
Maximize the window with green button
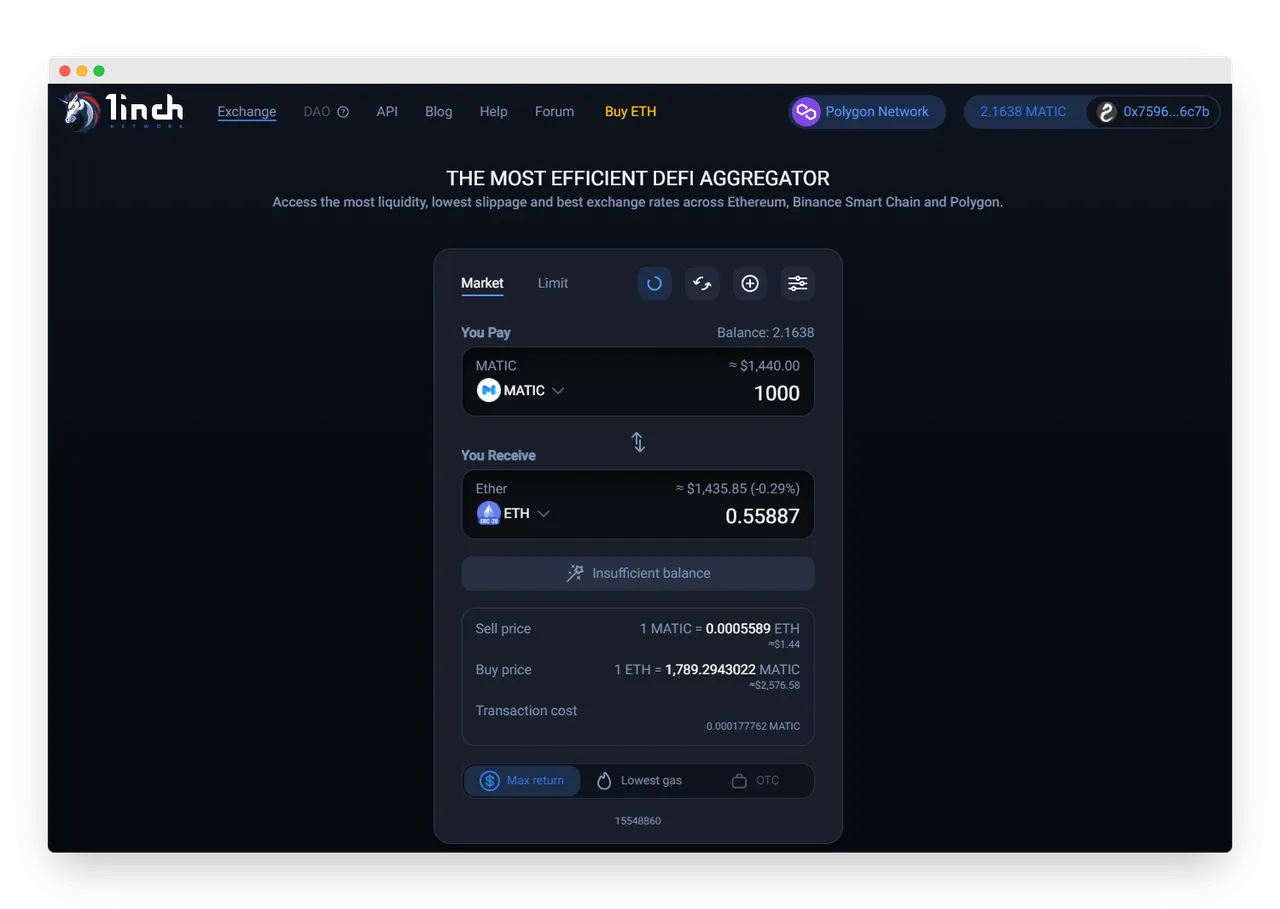tap(99, 71)
